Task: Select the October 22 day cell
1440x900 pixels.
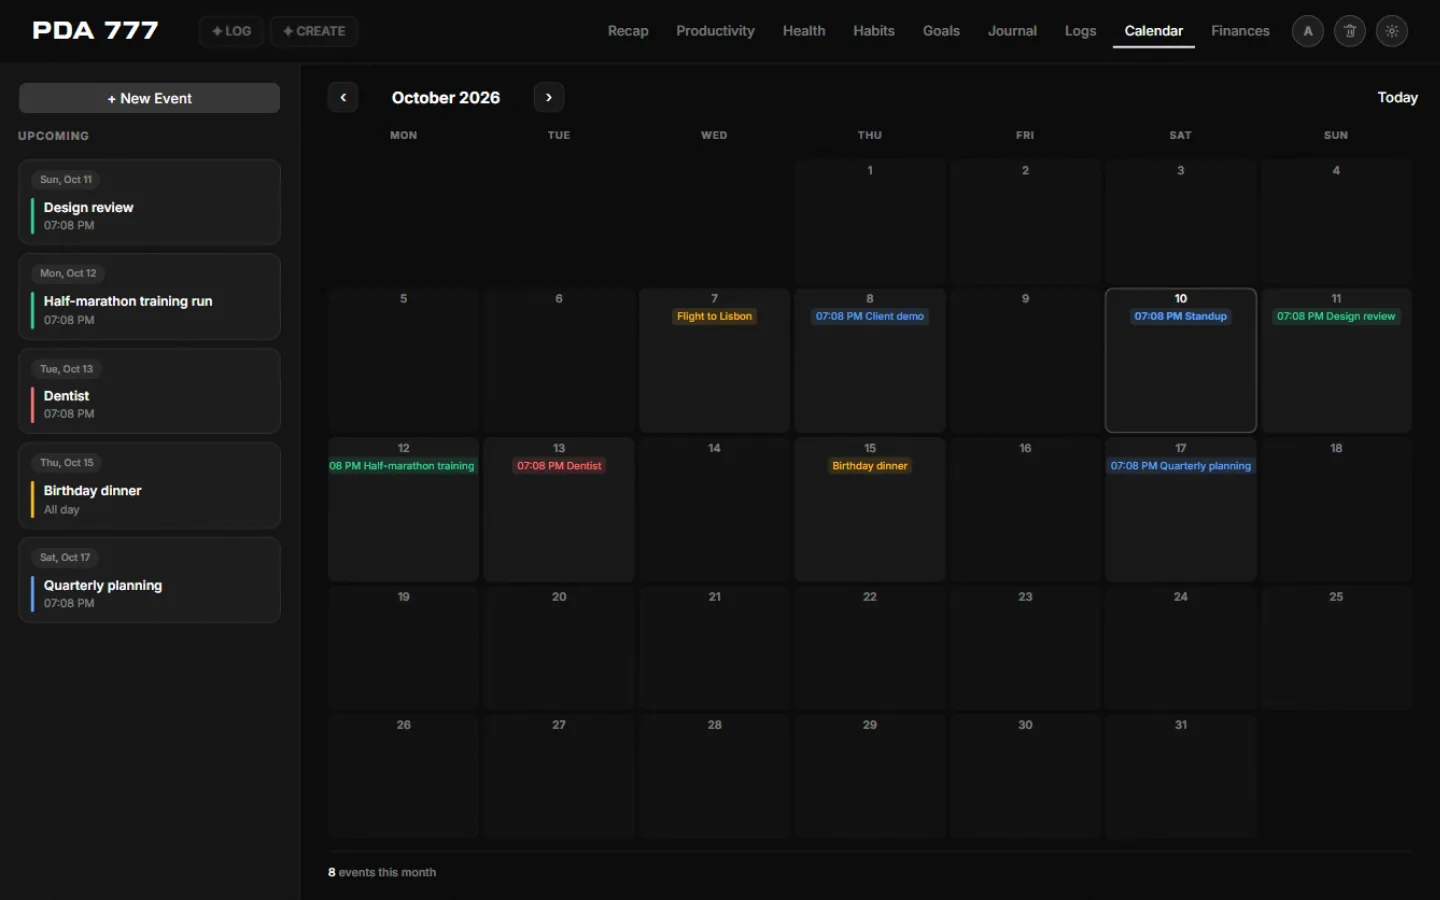Action: (x=870, y=648)
